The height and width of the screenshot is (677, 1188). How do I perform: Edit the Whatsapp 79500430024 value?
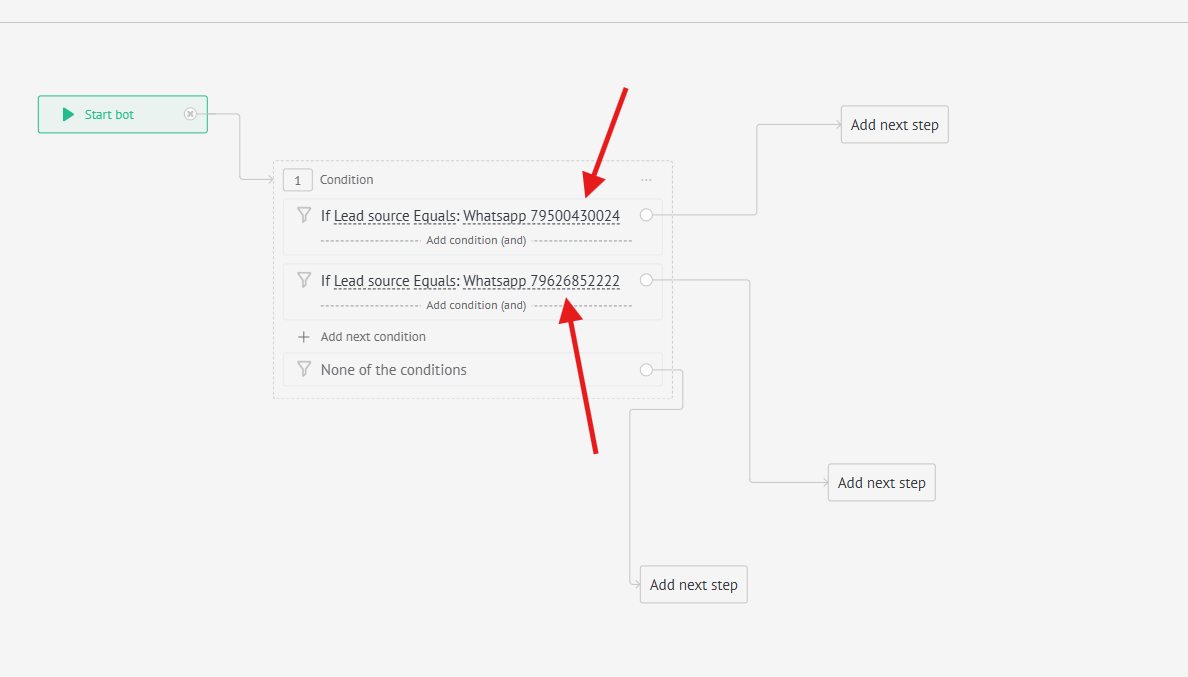pos(541,216)
